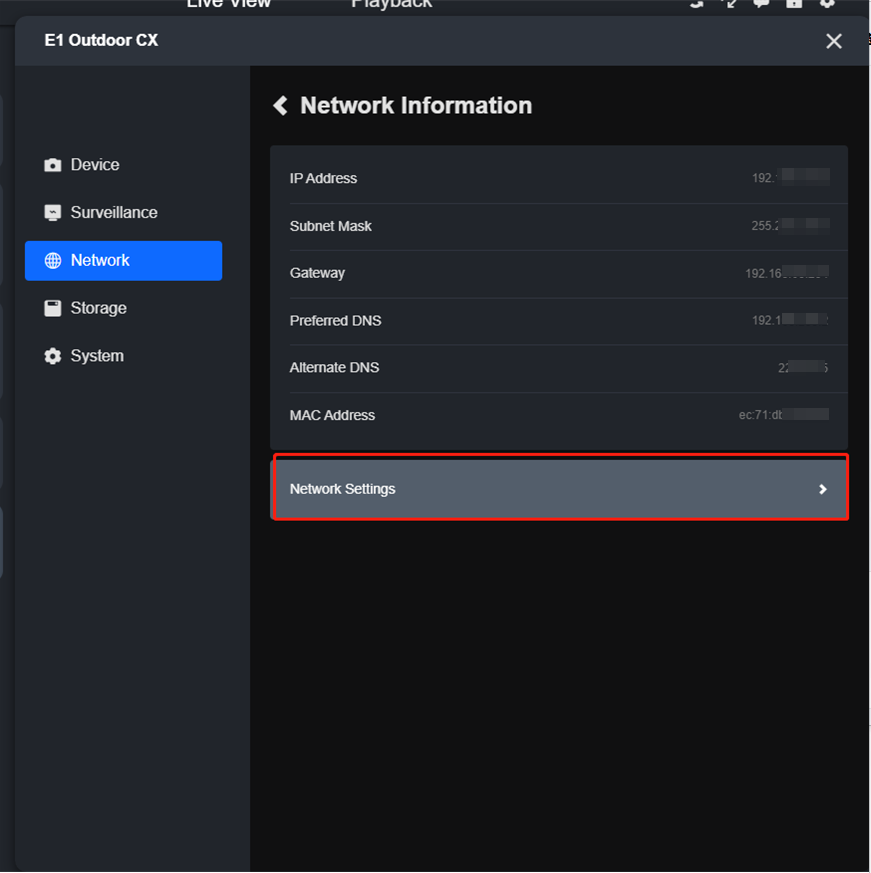This screenshot has height=873, width=871.
Task: Open the System settings section
Action: (x=123, y=356)
